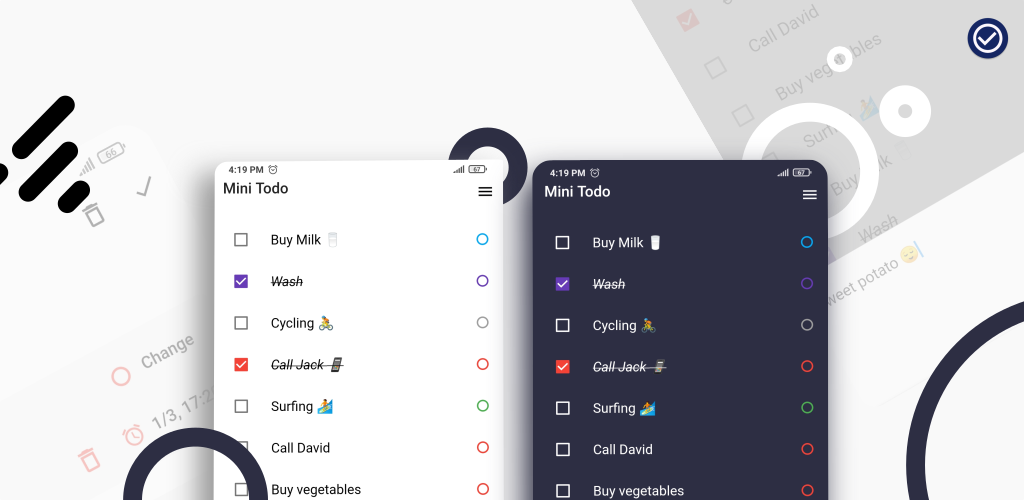Click the Mini Todo title in light phone

pyautogui.click(x=255, y=189)
